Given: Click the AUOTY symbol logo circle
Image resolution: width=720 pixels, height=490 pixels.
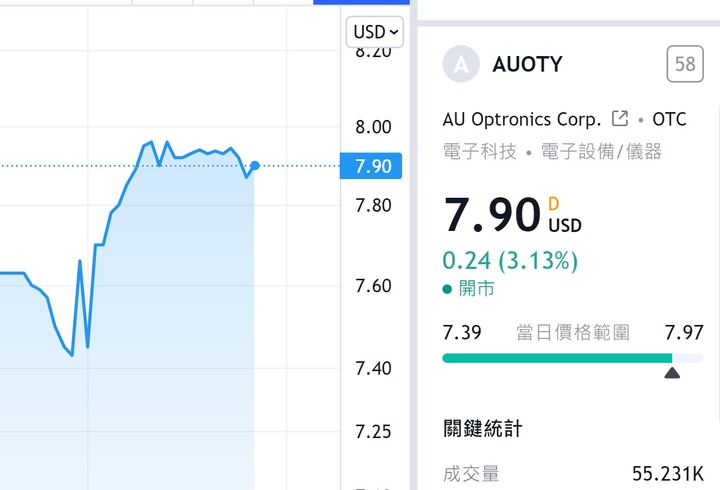Looking at the screenshot, I should click(461, 64).
